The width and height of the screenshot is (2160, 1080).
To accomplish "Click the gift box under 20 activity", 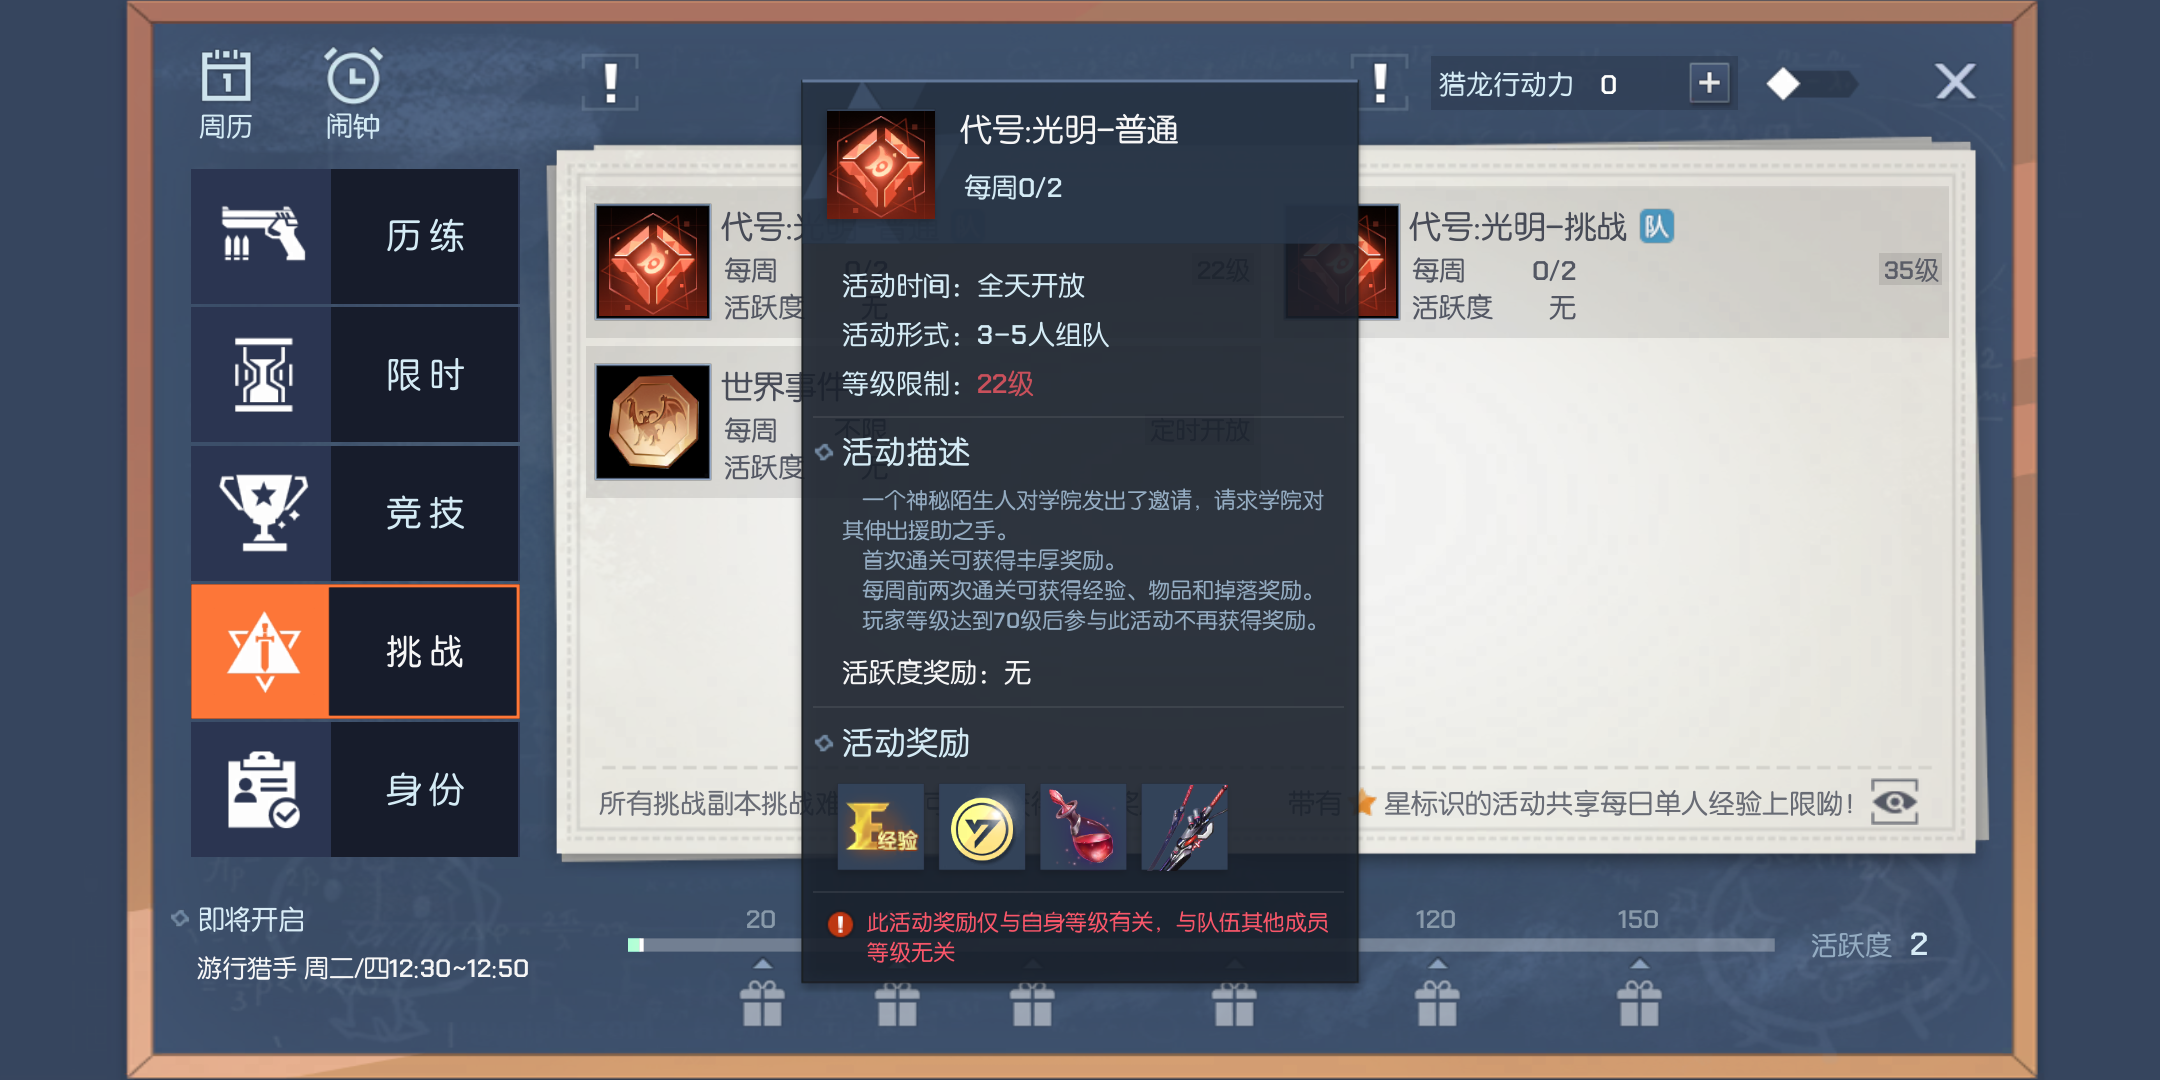I will (762, 1003).
